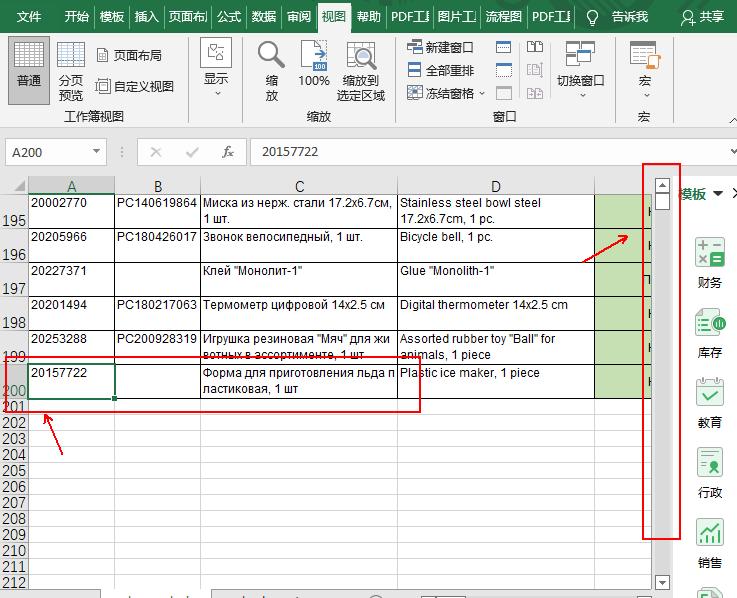Viewport: 737px width, 598px height.
Task: Open the Name Box dropdown arrow
Action: tap(97, 152)
